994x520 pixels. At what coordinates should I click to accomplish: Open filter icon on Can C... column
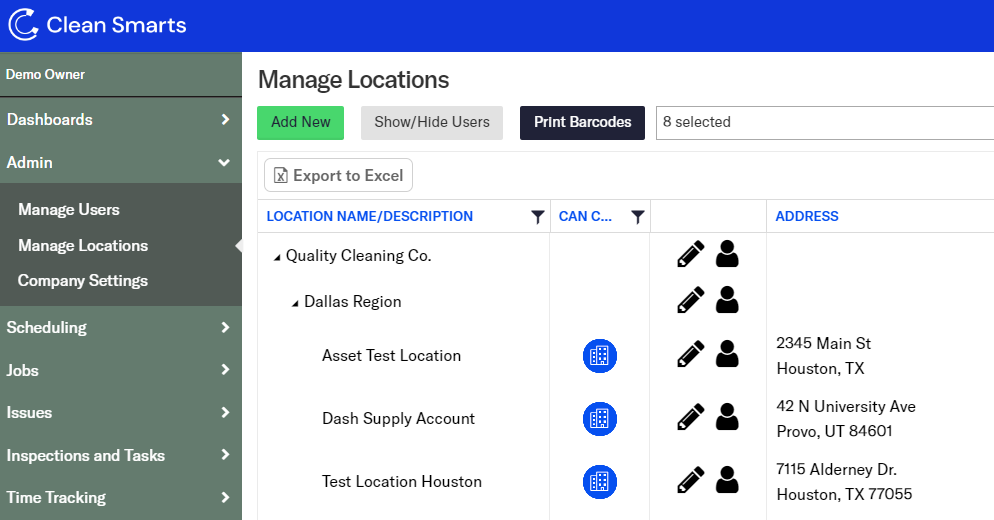(637, 217)
